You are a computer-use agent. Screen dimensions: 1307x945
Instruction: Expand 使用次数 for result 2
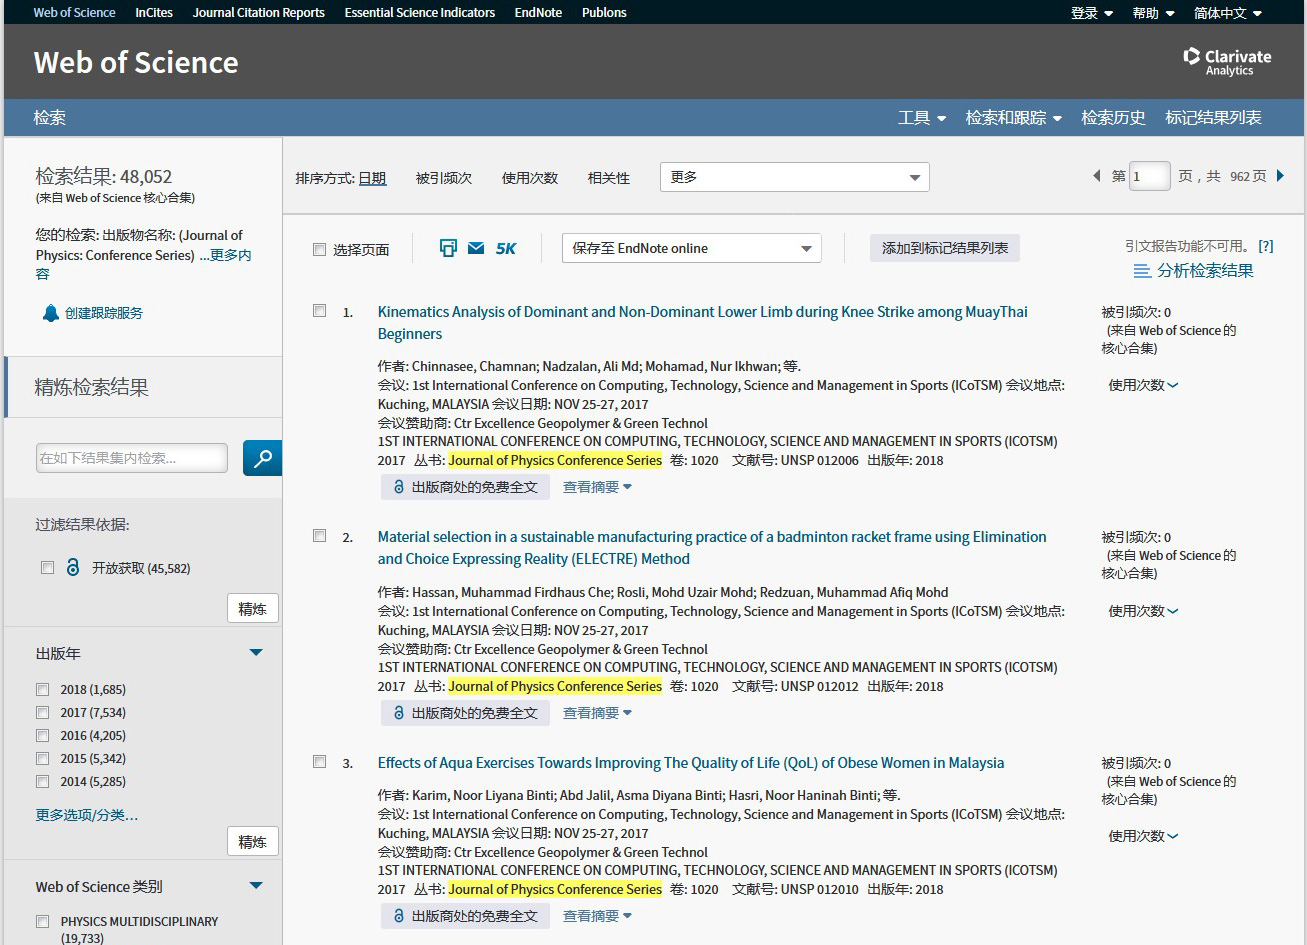[1143, 611]
